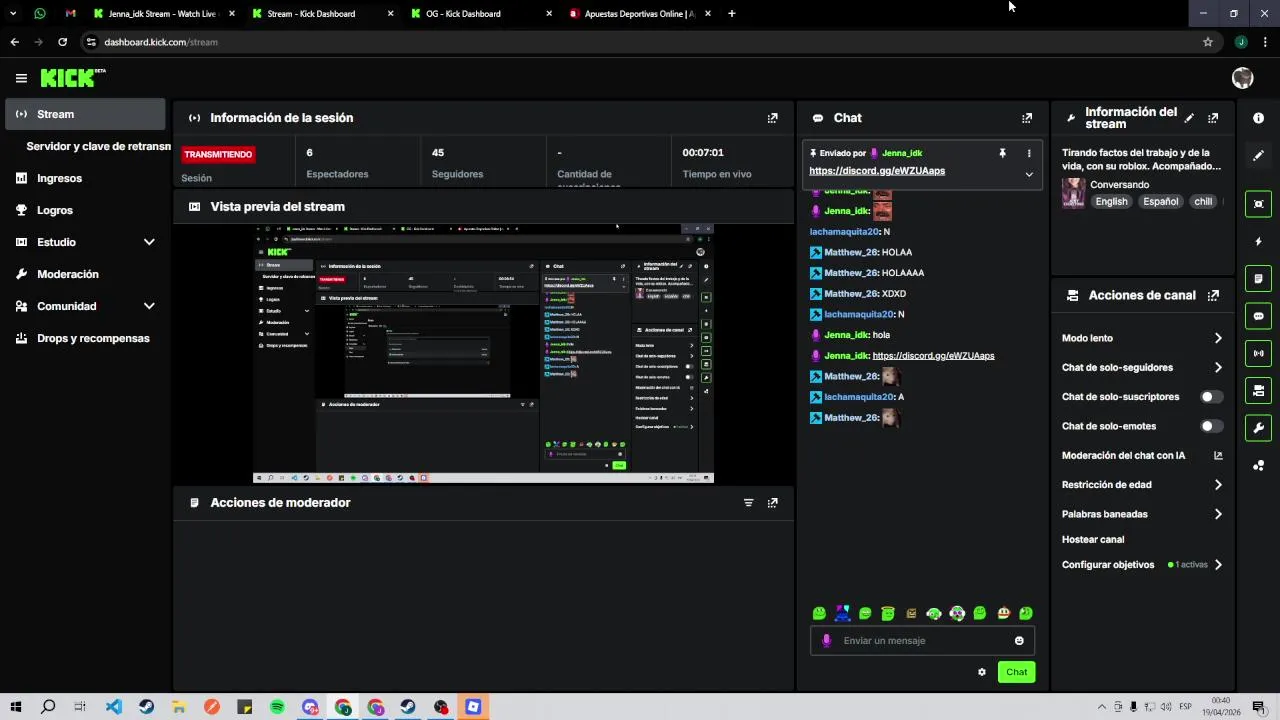Toggle the channel actions widget icon in sidebar
Screen dimensions: 1280x720
pyautogui.click(x=1258, y=390)
